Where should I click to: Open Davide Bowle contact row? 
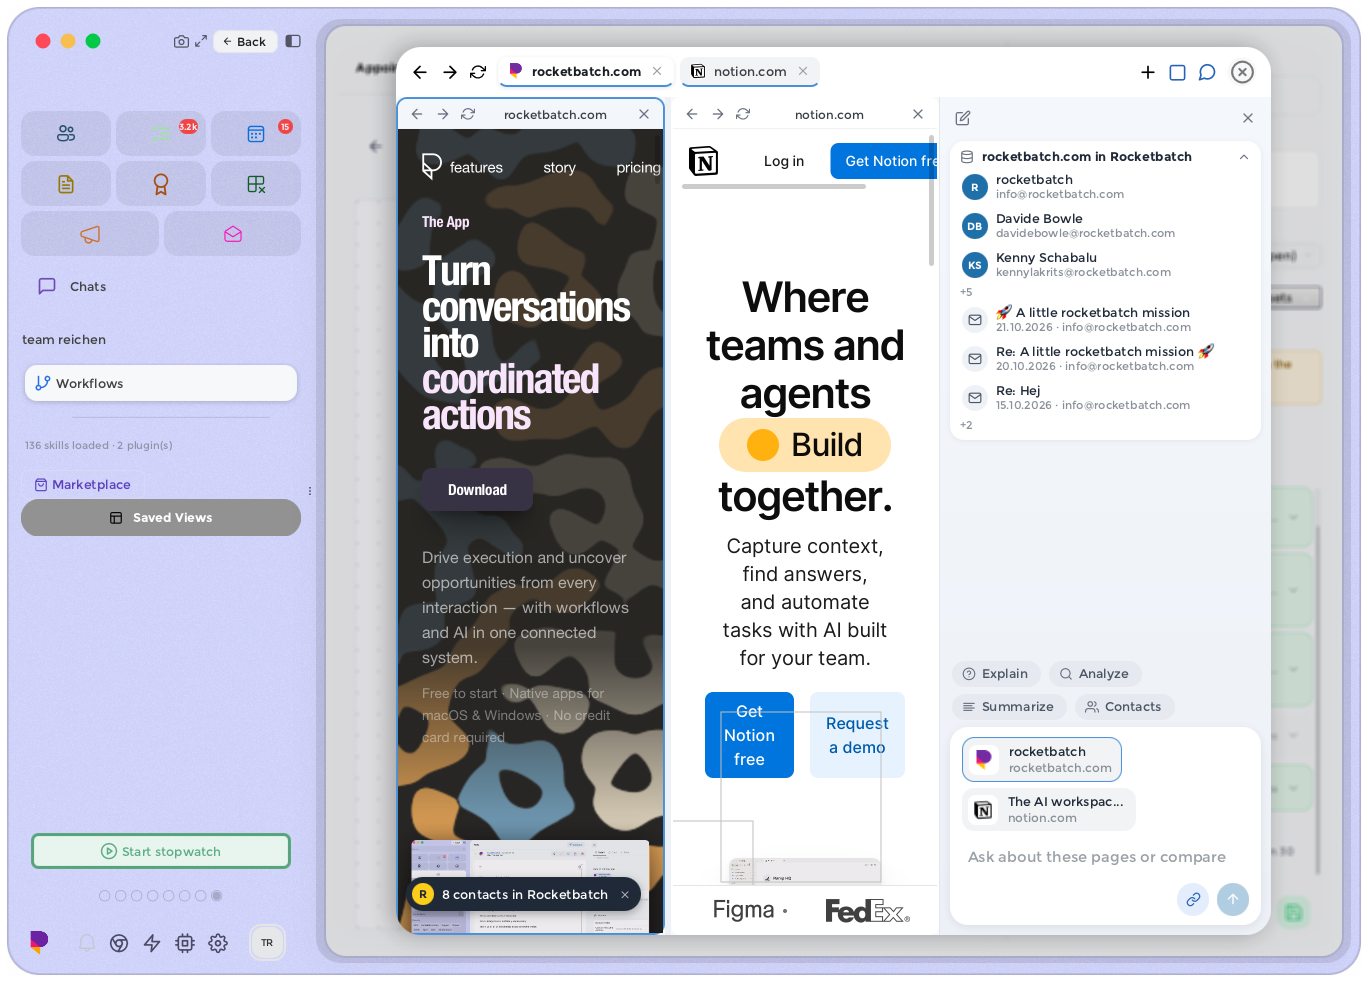1105,226
